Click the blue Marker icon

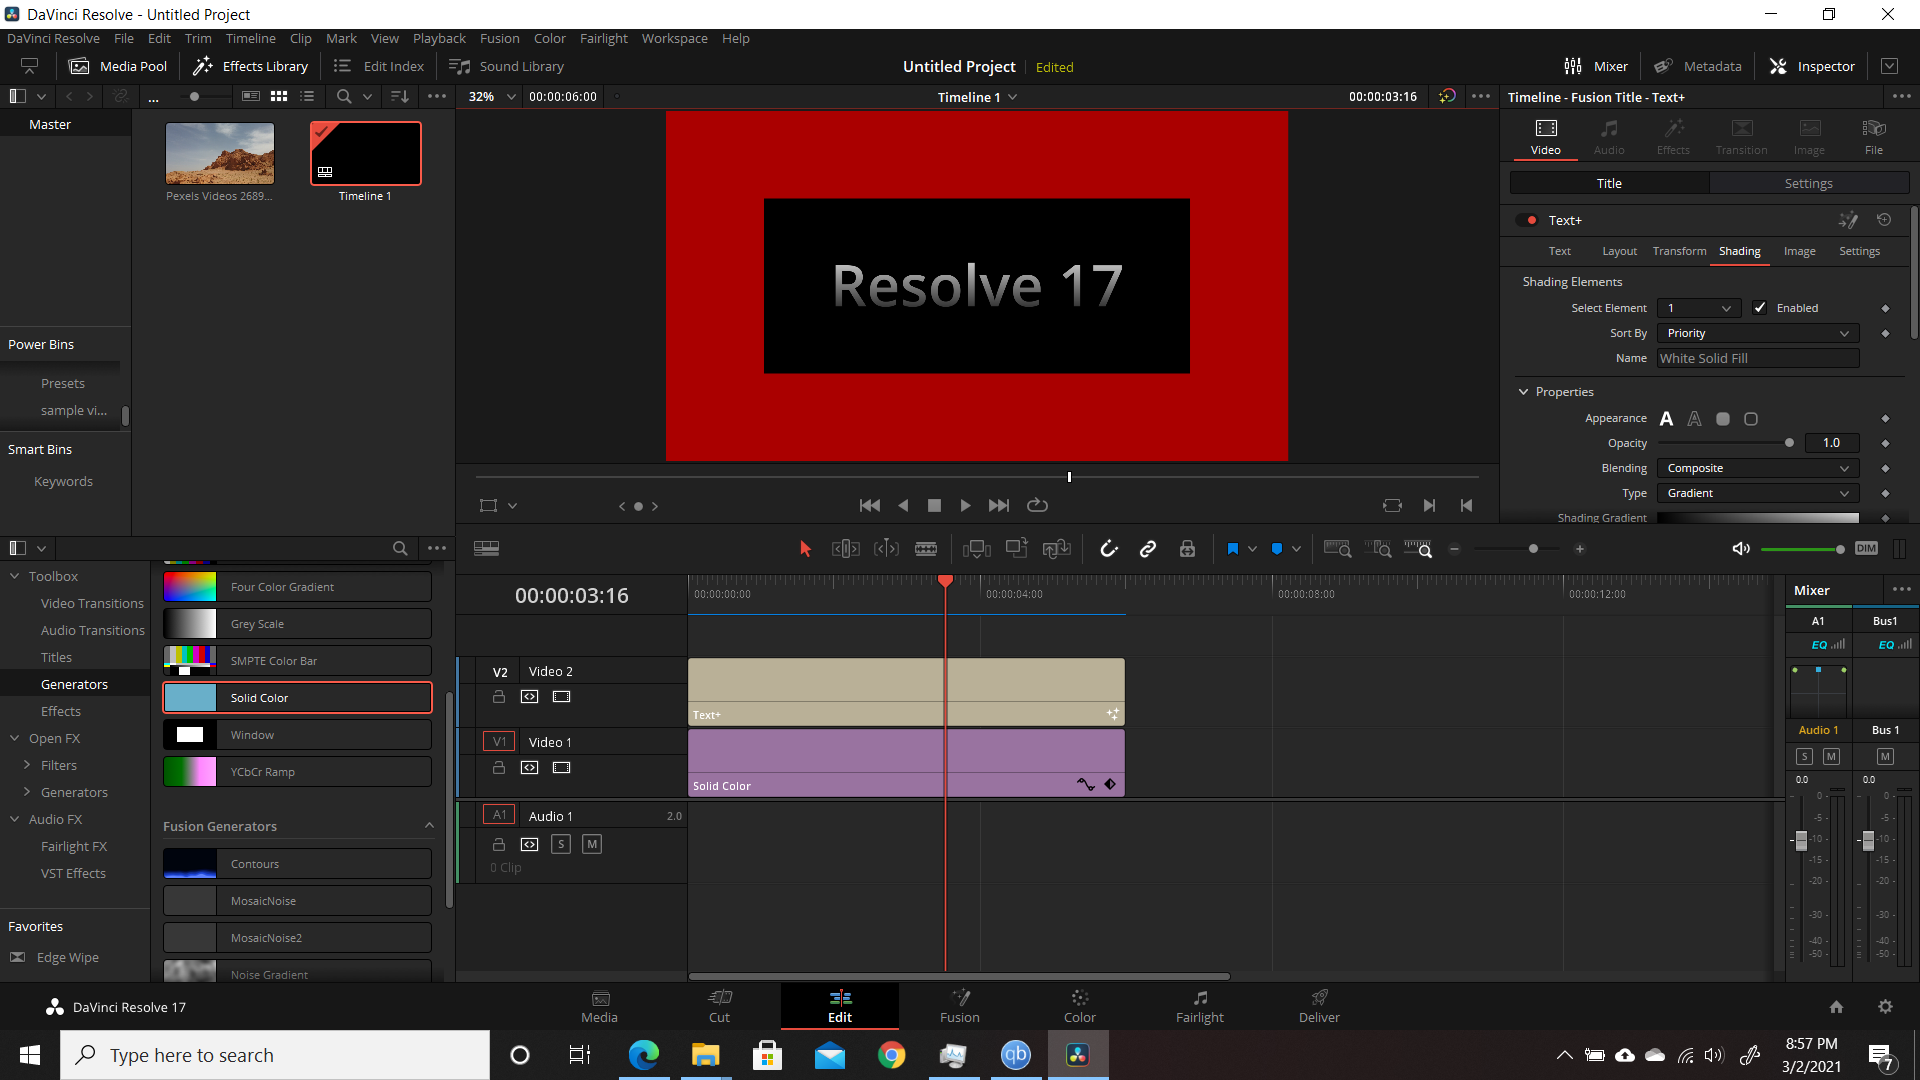[1277, 549]
